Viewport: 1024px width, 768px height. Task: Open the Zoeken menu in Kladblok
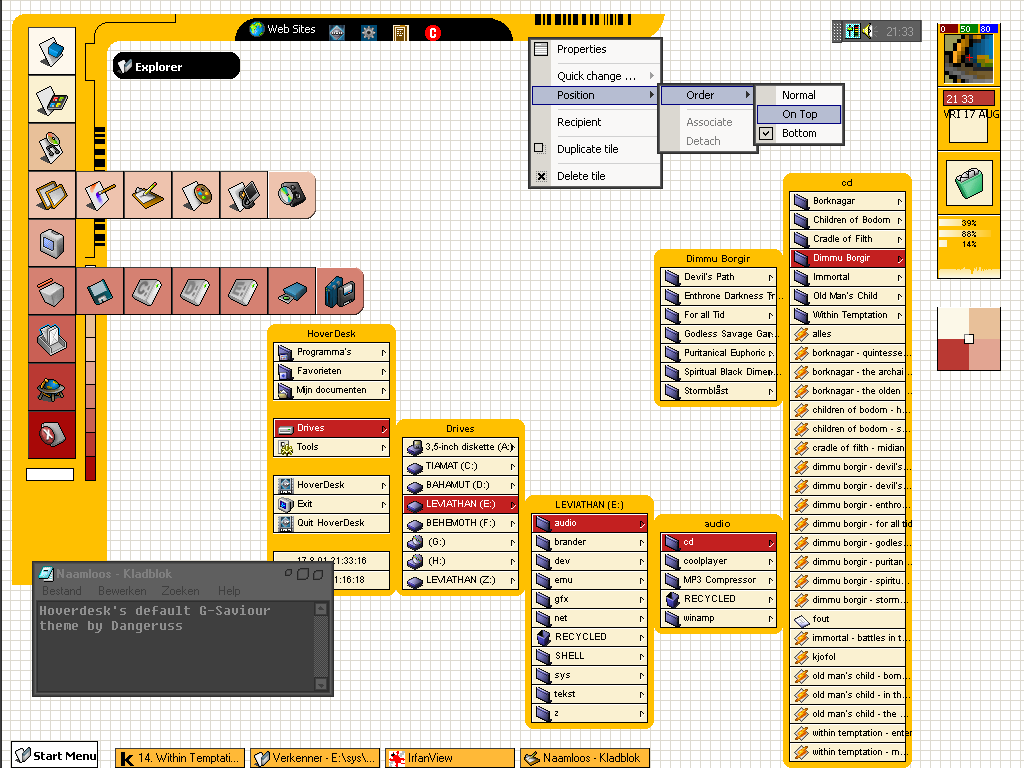(180, 591)
